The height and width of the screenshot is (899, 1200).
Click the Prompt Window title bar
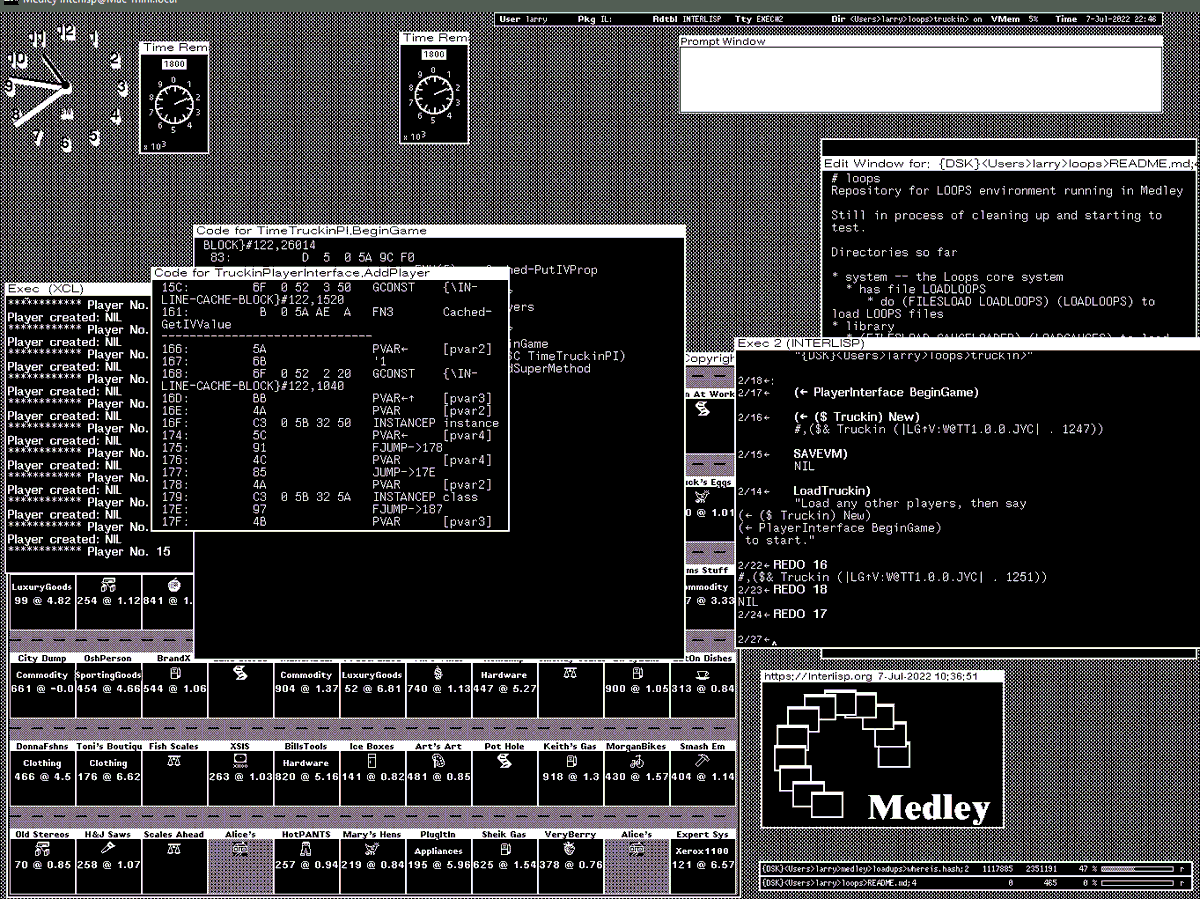coord(921,42)
